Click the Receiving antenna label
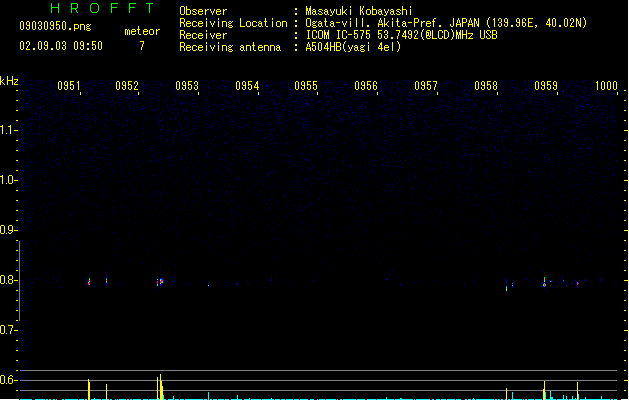 click(230, 47)
